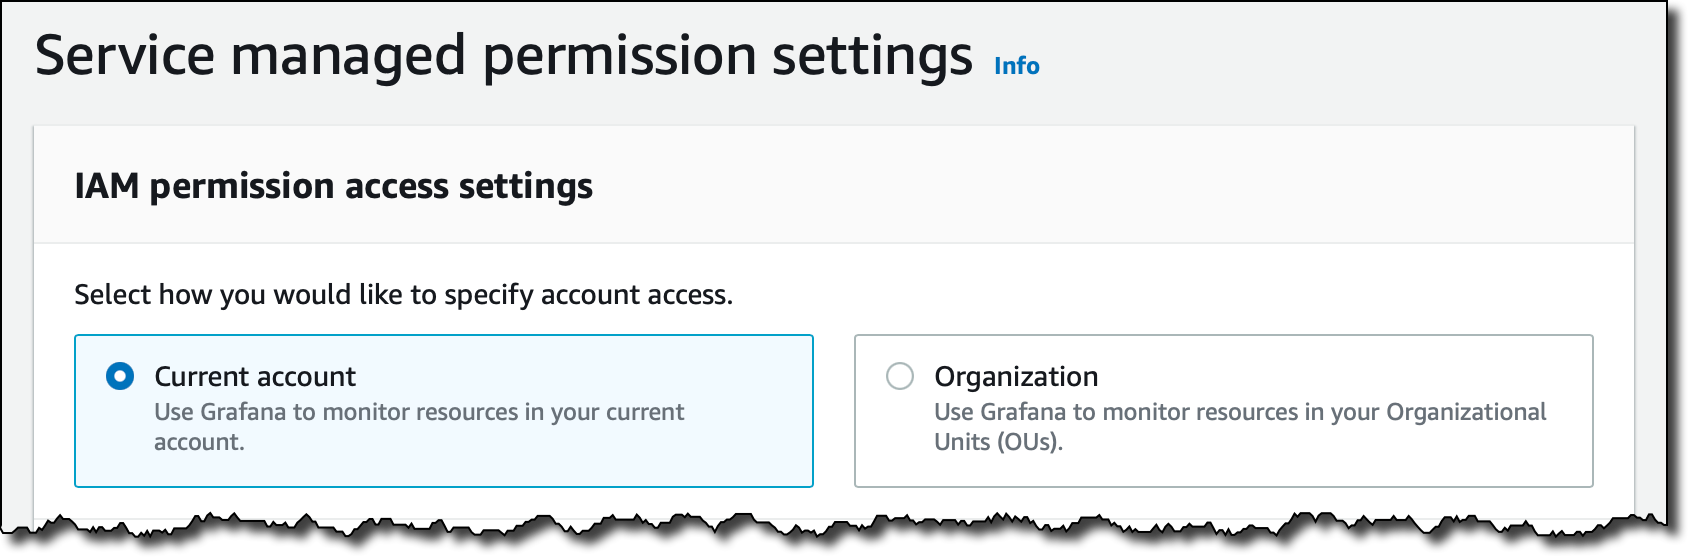Click the "account." text ending the Current account description

click(x=199, y=442)
